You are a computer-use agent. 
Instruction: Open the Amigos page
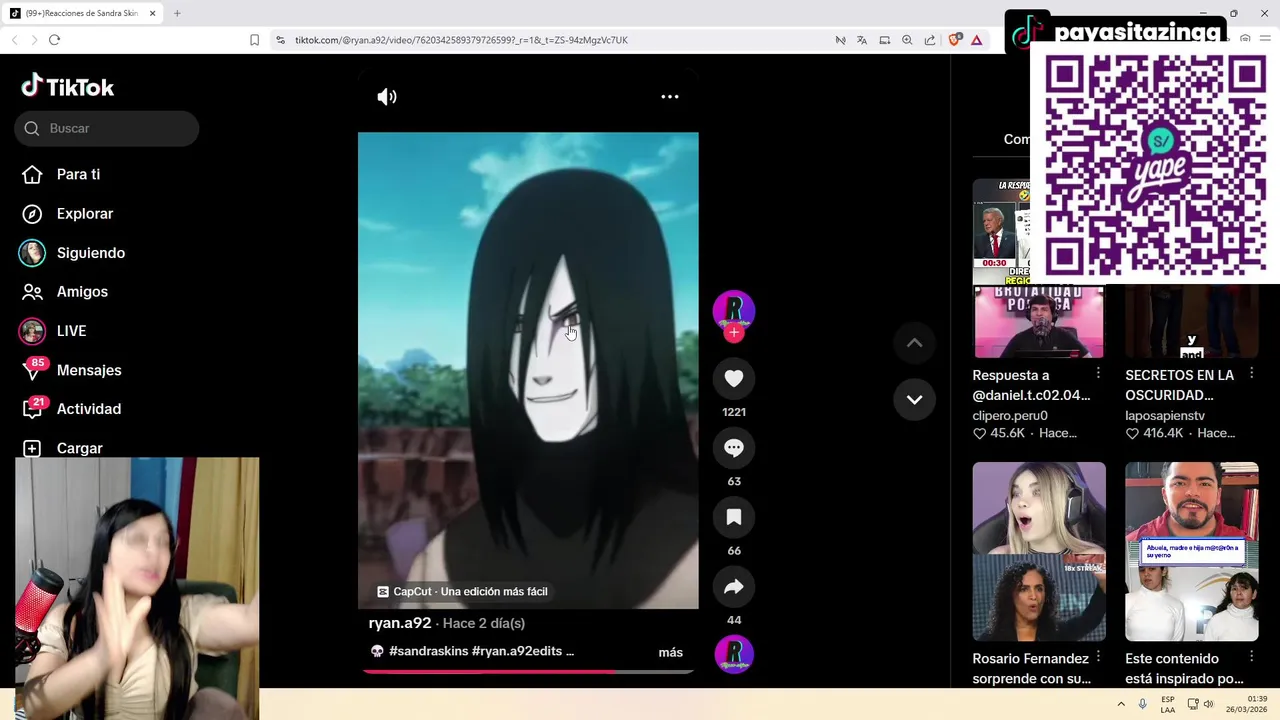point(82,292)
